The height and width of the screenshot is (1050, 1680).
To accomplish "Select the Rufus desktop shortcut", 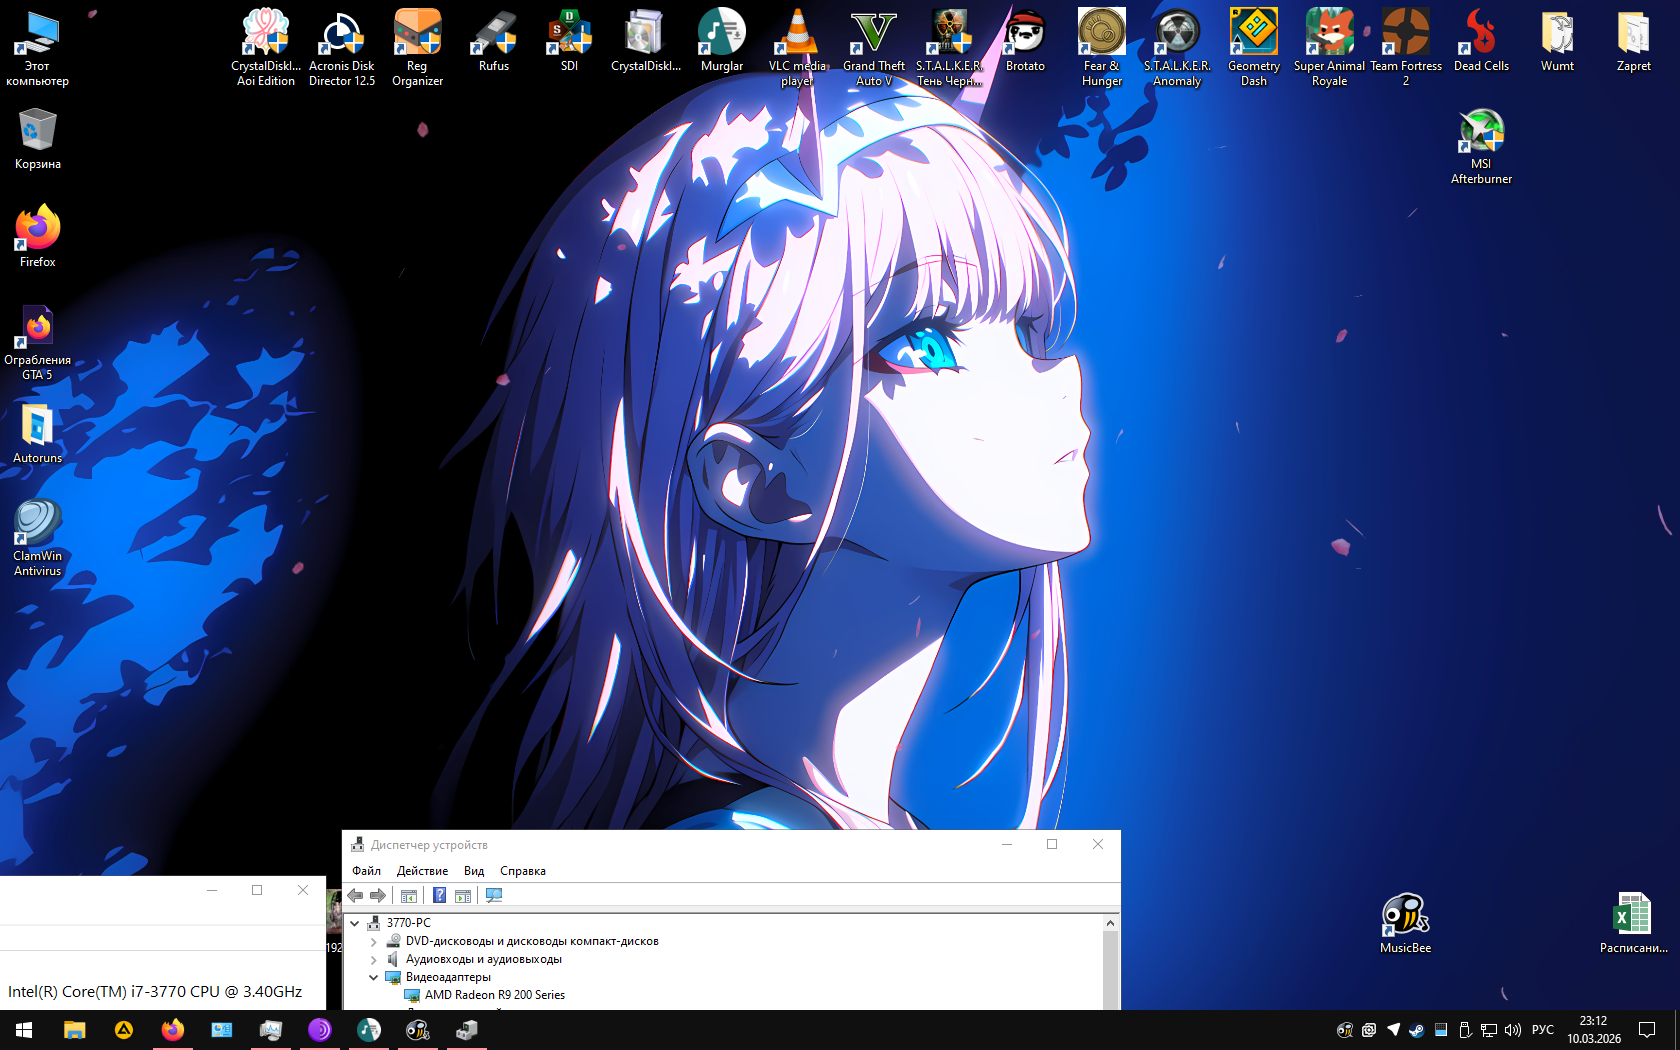I will (494, 41).
